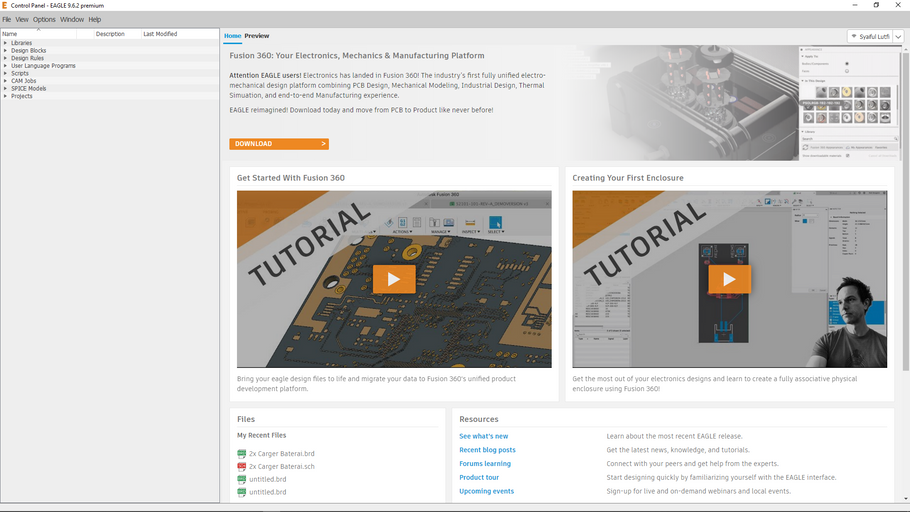Play the Get Started With Fusion 360 video

pyautogui.click(x=393, y=279)
